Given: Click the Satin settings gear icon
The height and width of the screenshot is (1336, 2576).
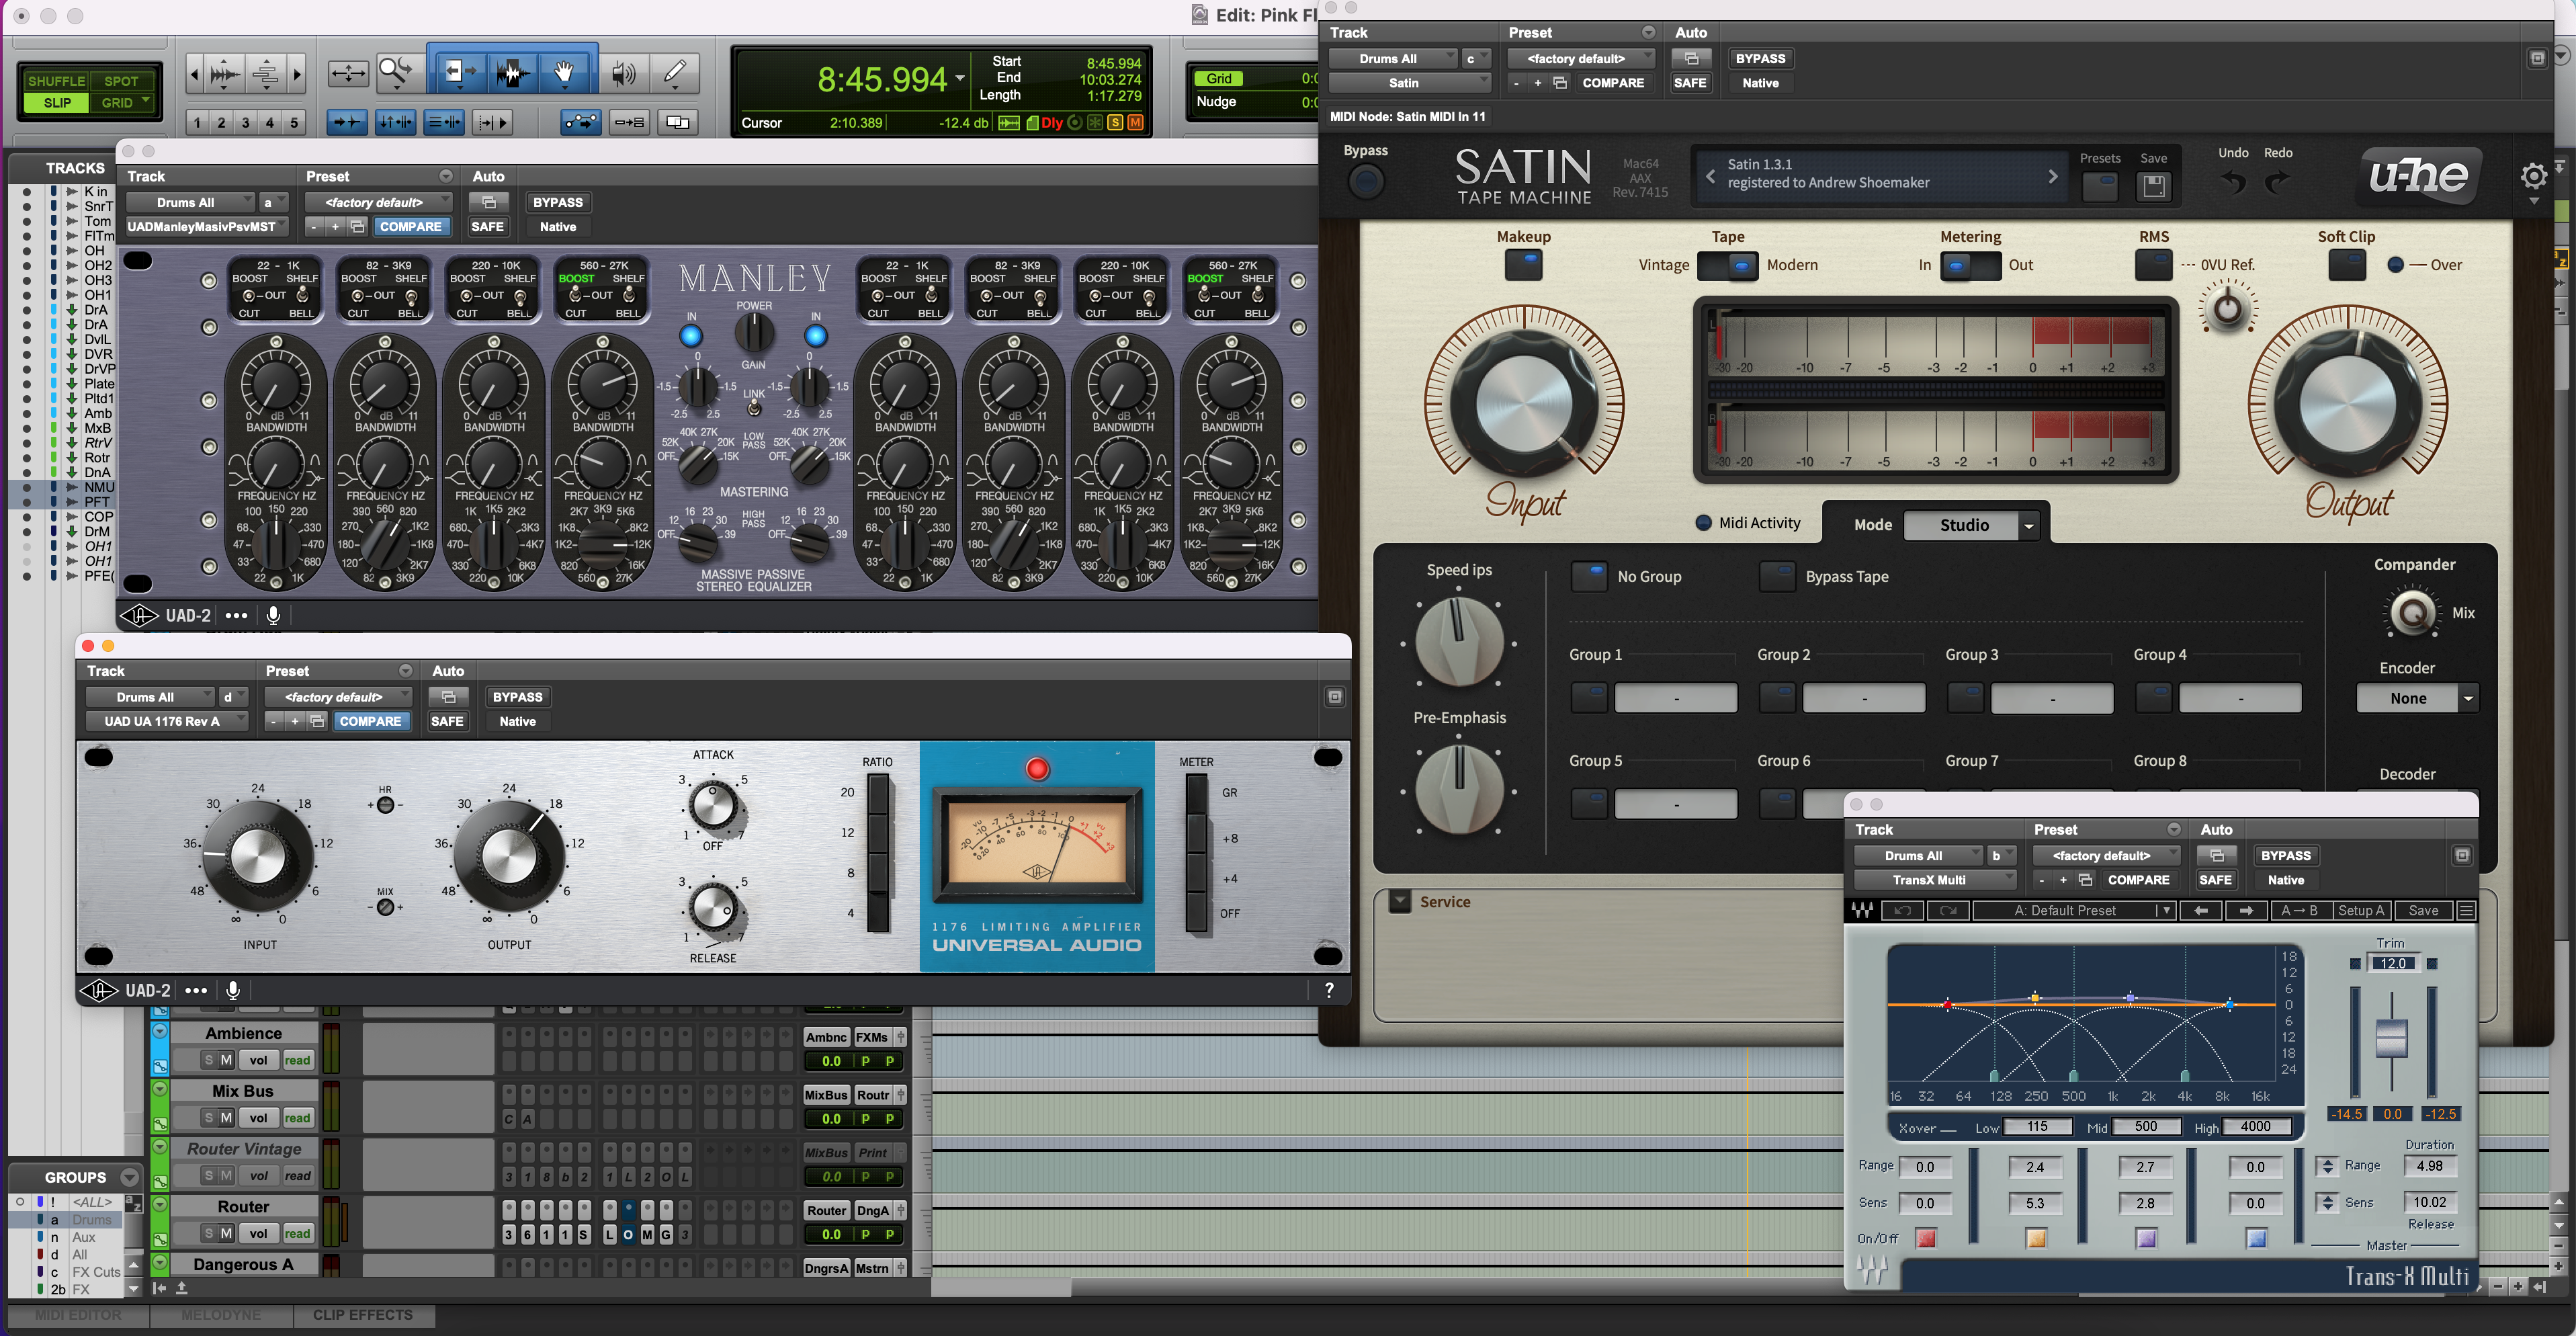Looking at the screenshot, I should click(x=2534, y=177).
